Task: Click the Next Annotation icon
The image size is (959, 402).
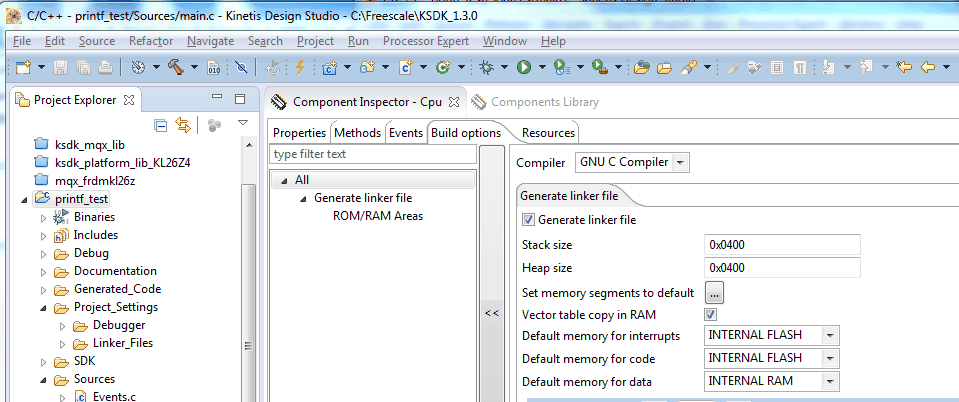Action: click(829, 67)
